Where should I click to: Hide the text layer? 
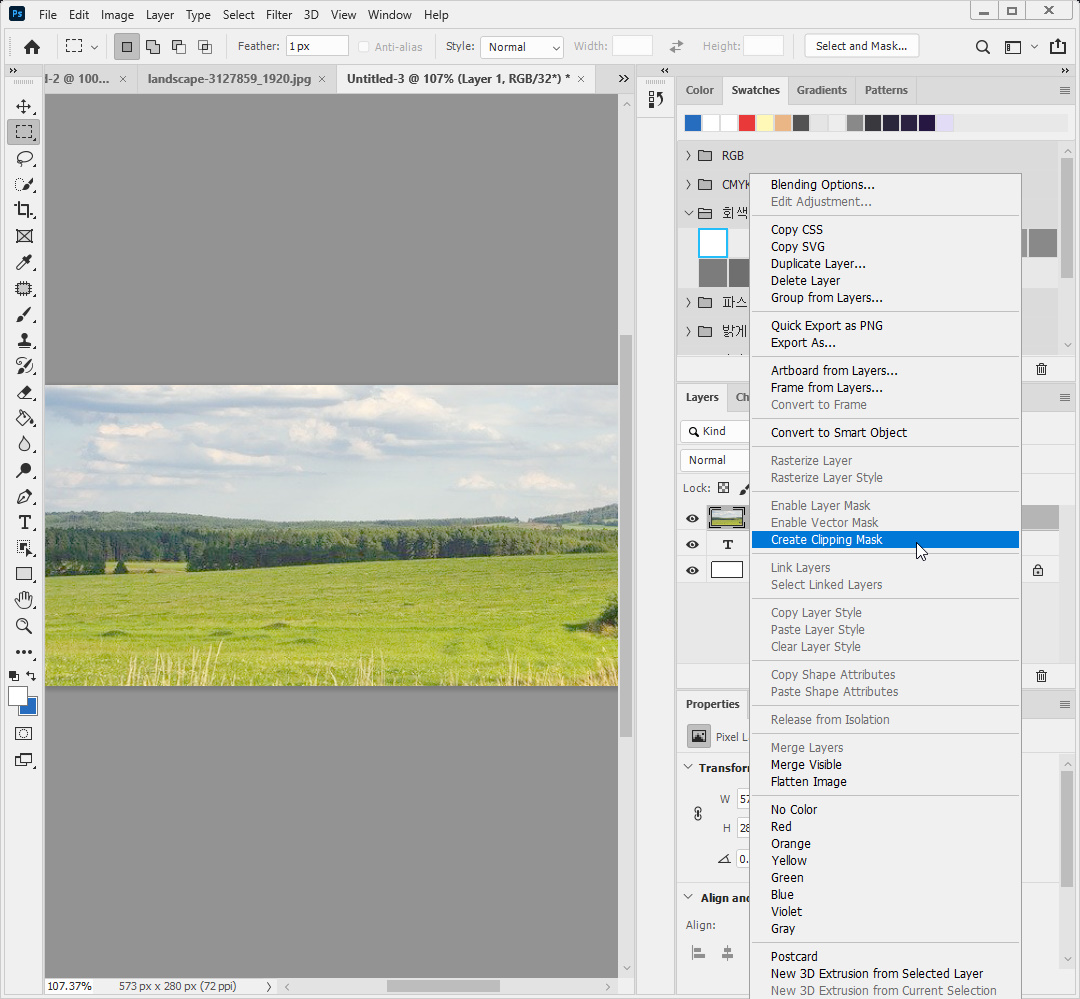[x=692, y=545]
